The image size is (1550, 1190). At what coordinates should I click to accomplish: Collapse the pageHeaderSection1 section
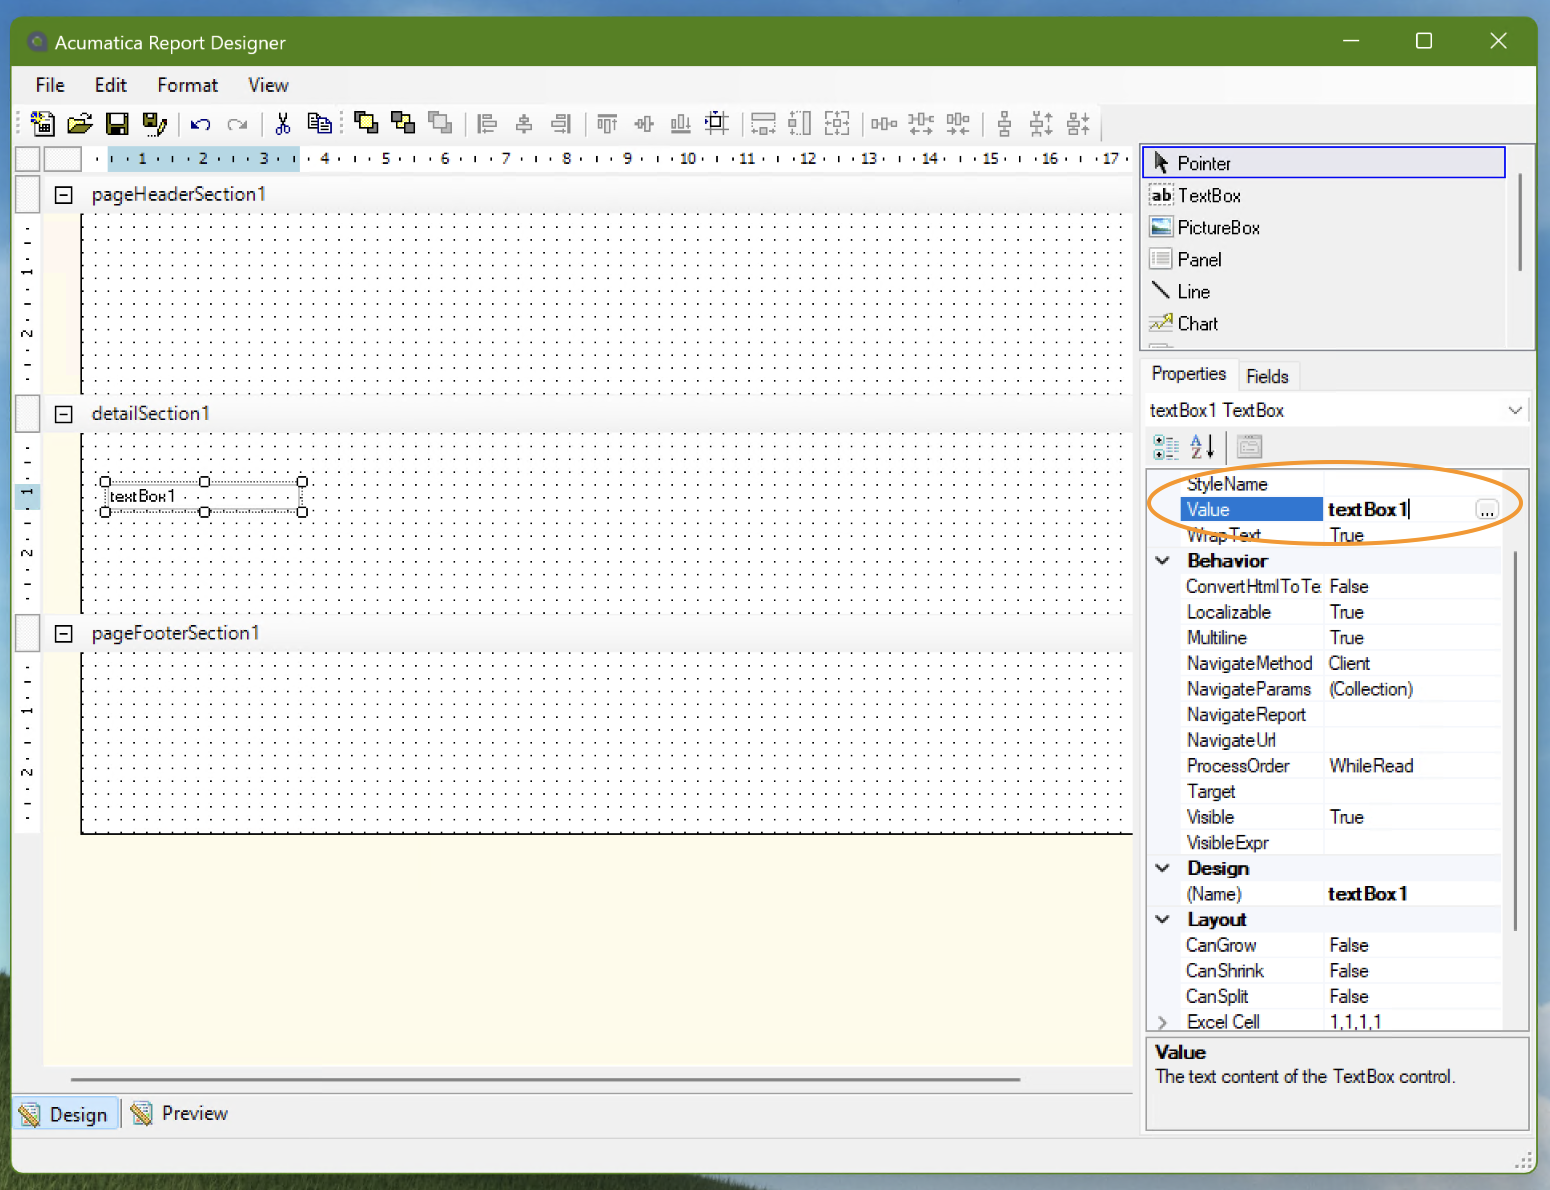[x=63, y=194]
